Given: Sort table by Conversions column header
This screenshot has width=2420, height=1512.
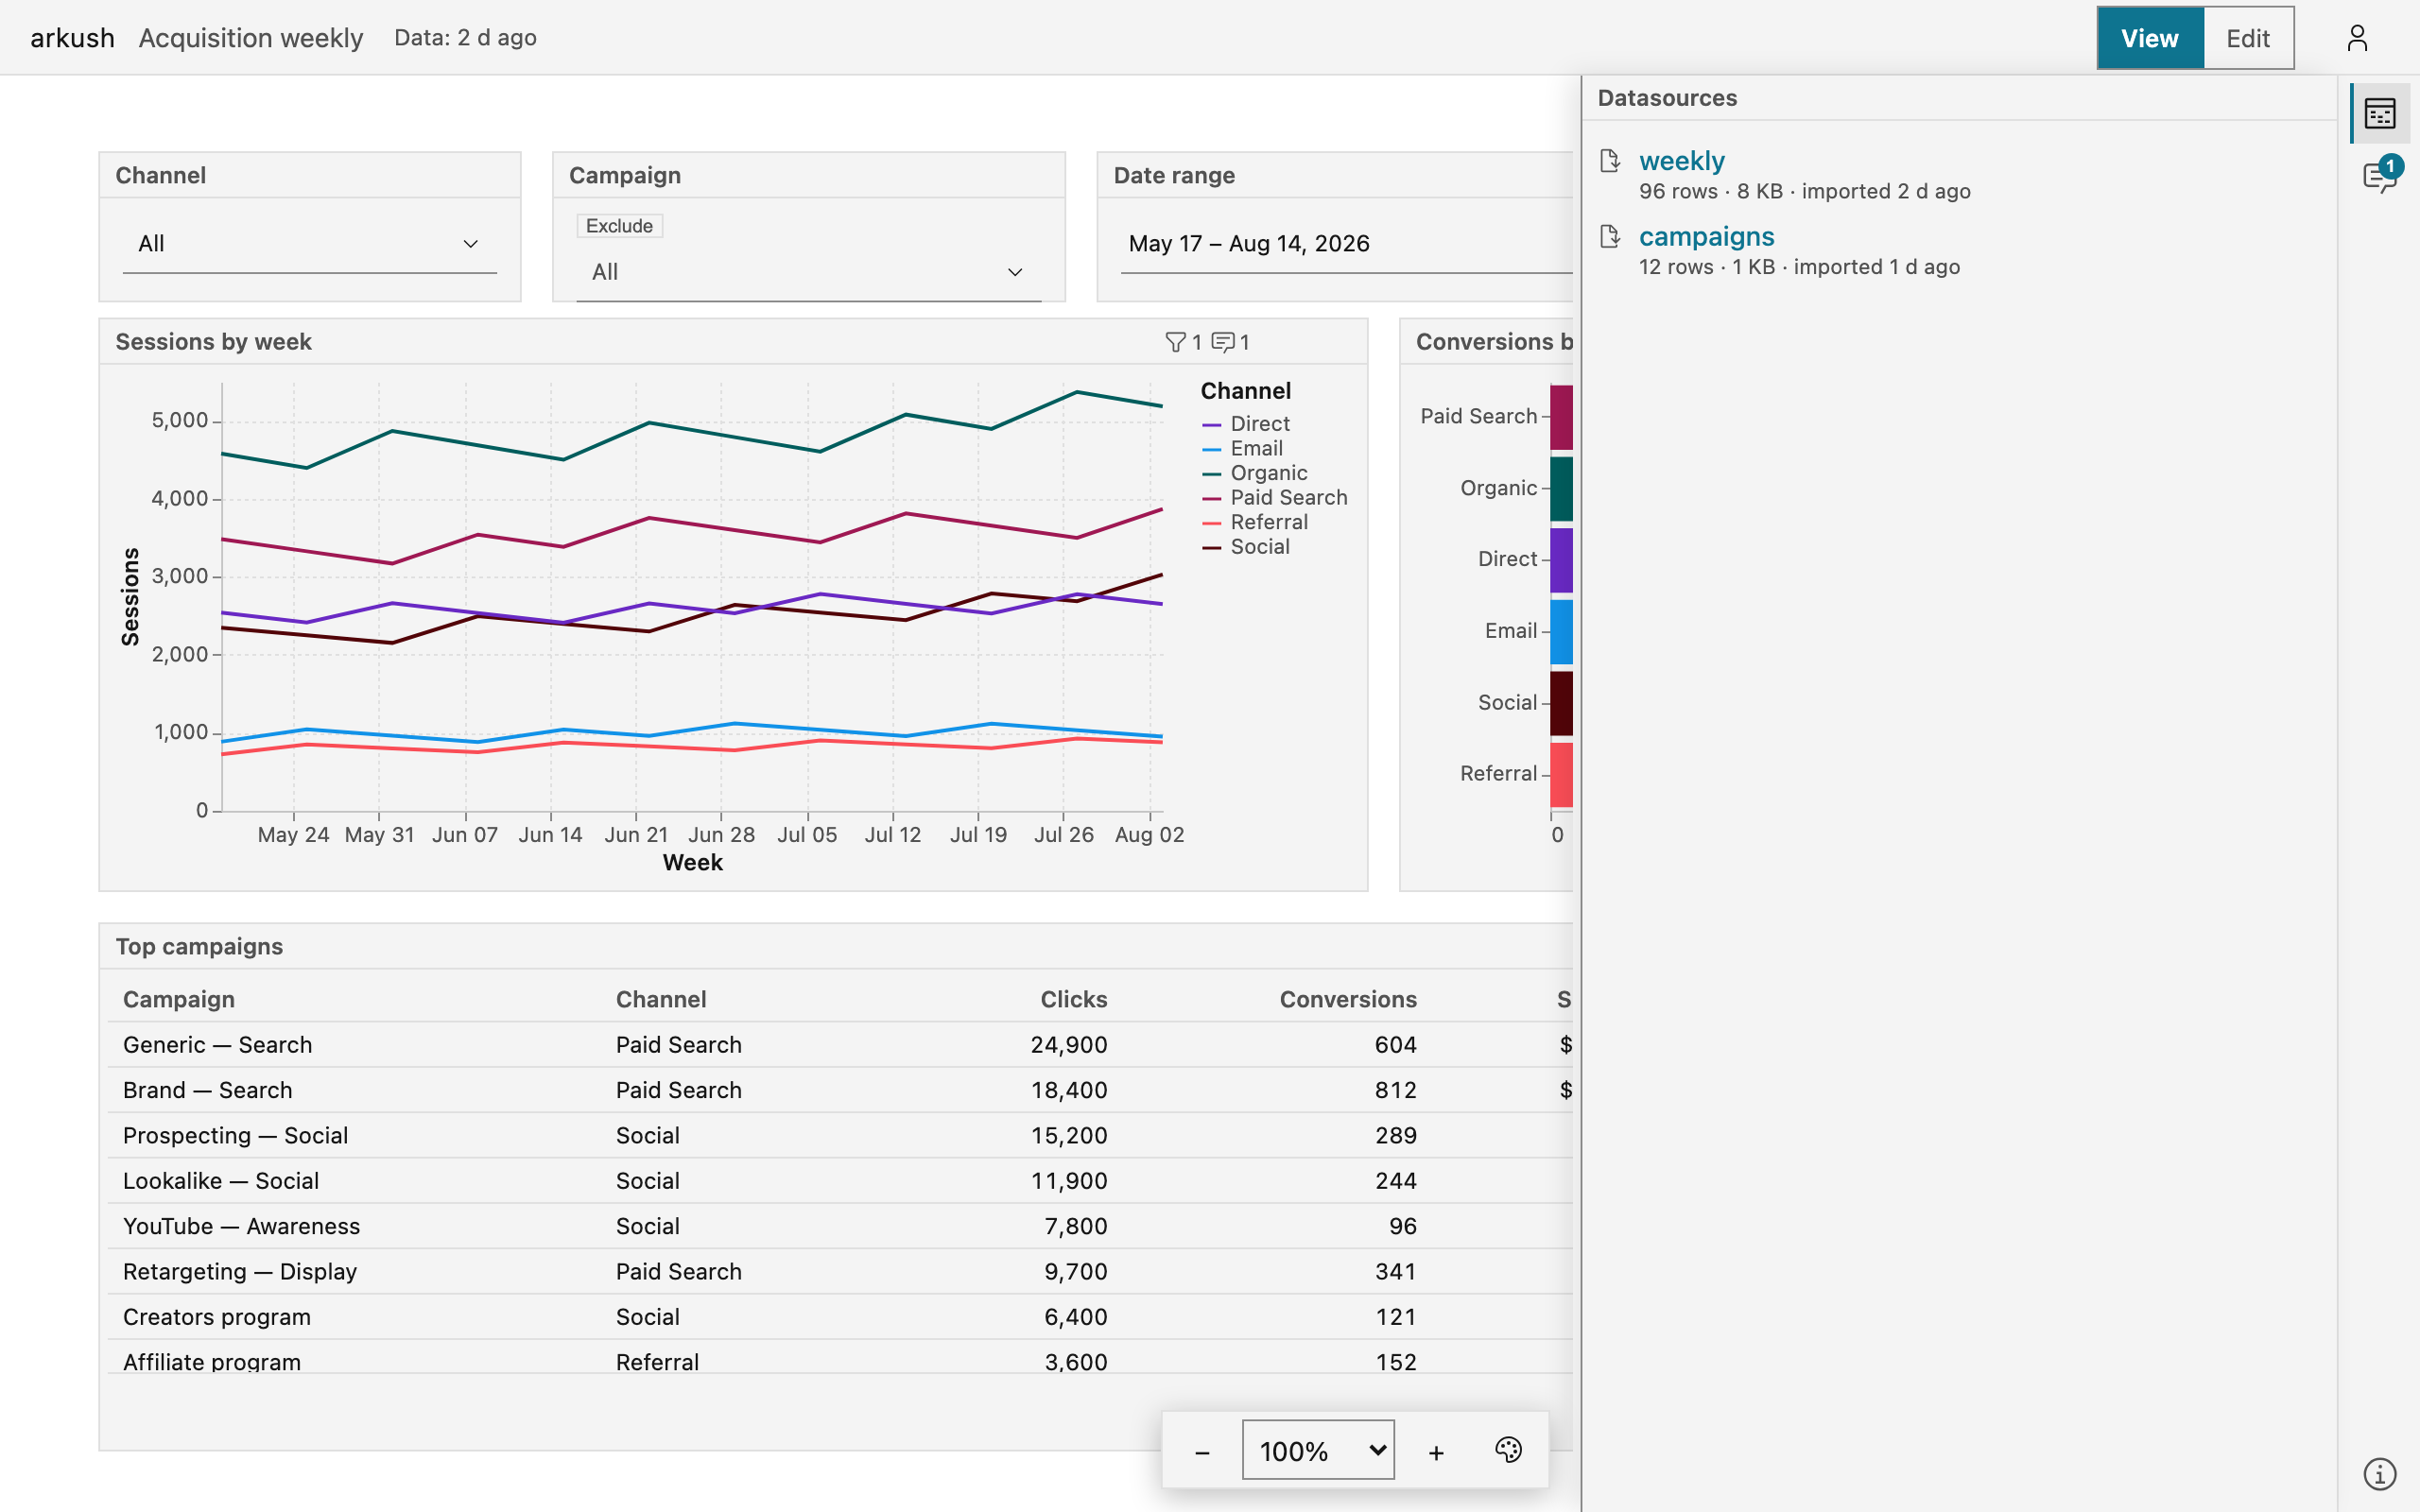Looking at the screenshot, I should pyautogui.click(x=1348, y=999).
